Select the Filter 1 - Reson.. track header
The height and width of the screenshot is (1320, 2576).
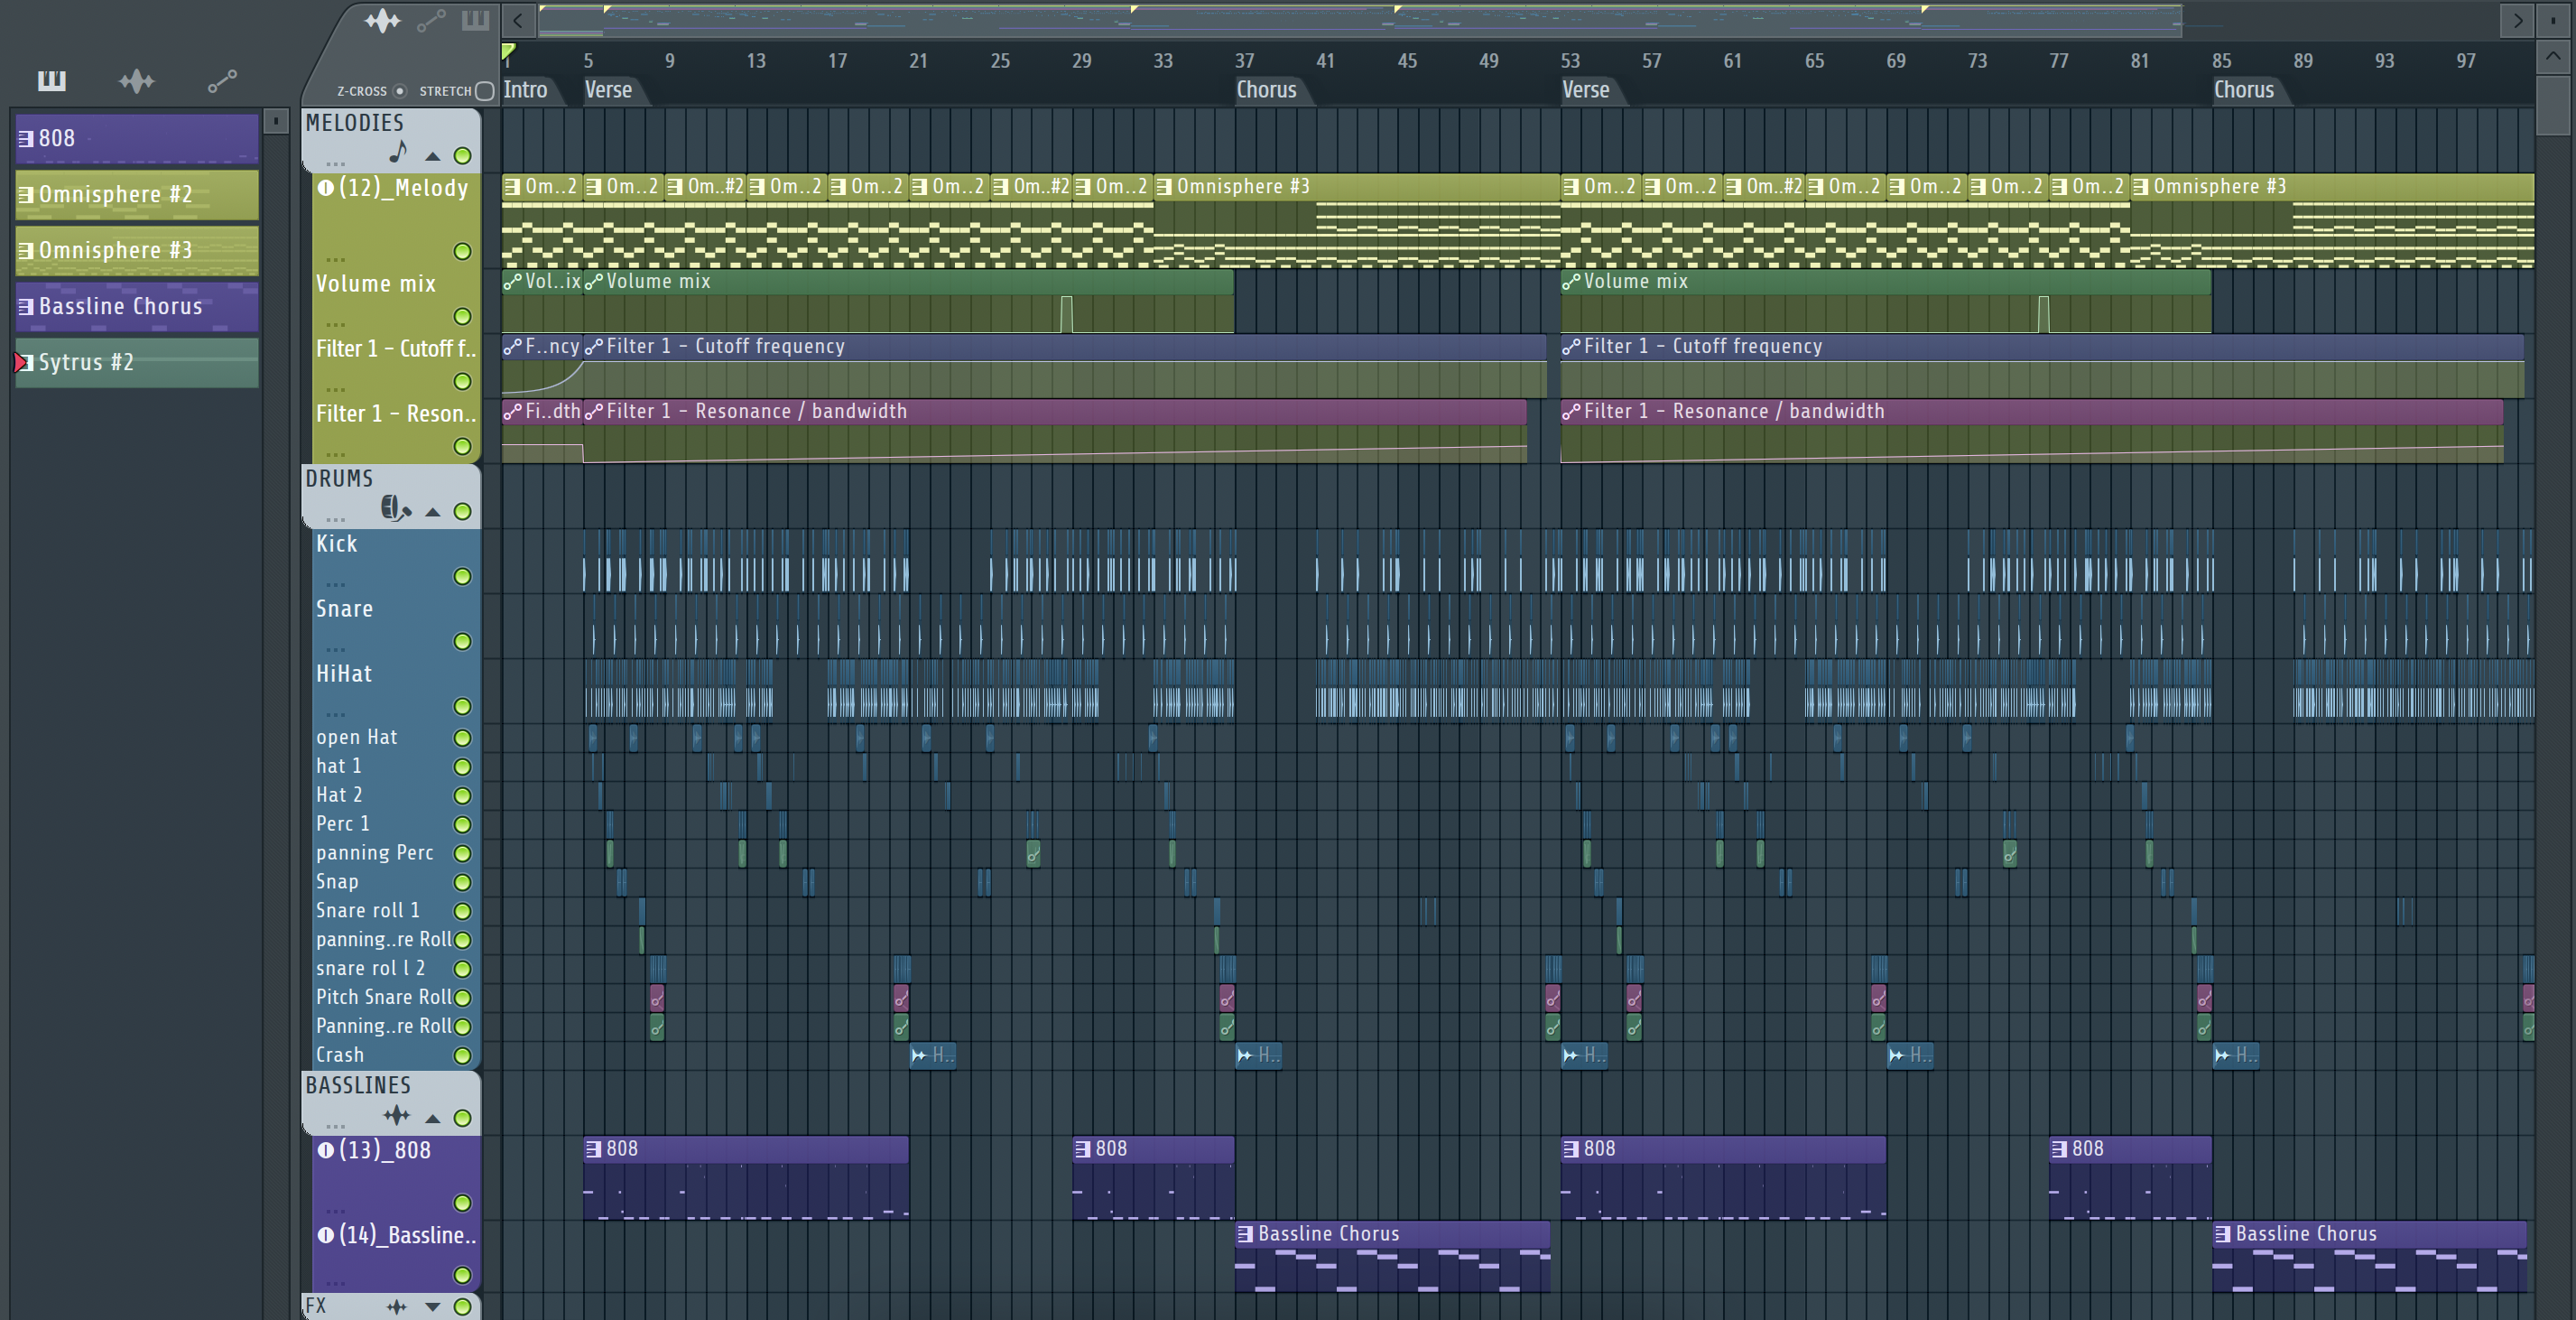pyautogui.click(x=396, y=430)
